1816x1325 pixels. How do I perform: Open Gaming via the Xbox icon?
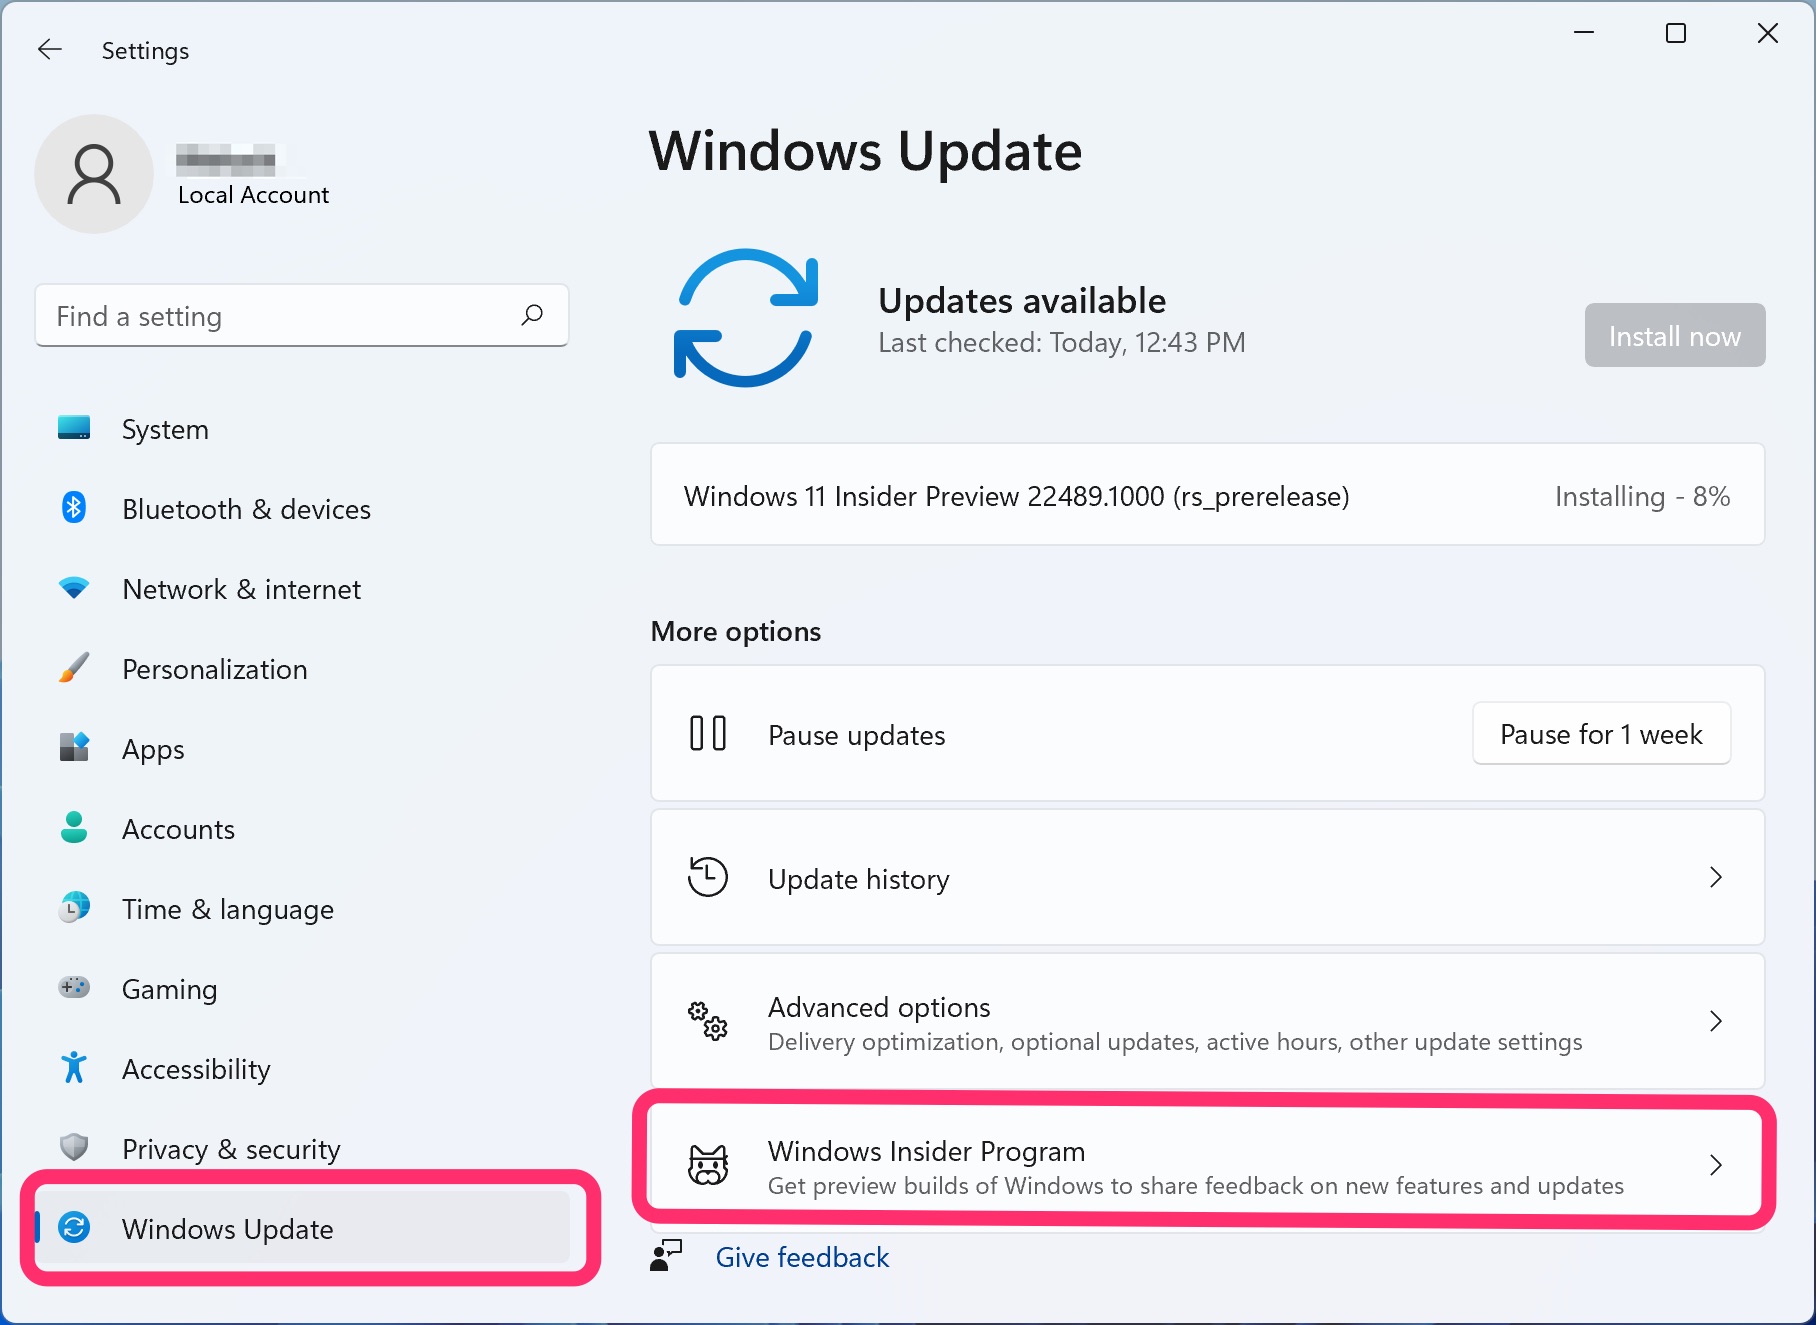73,988
